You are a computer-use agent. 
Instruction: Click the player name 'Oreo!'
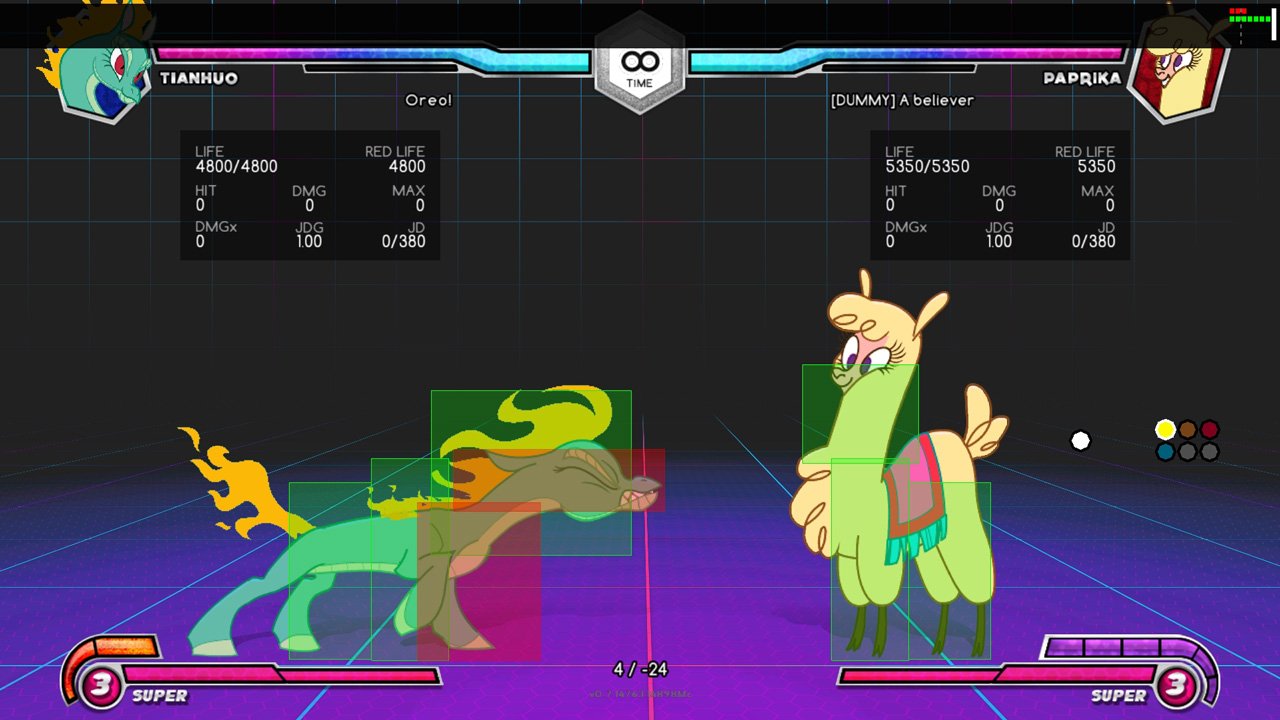click(428, 100)
